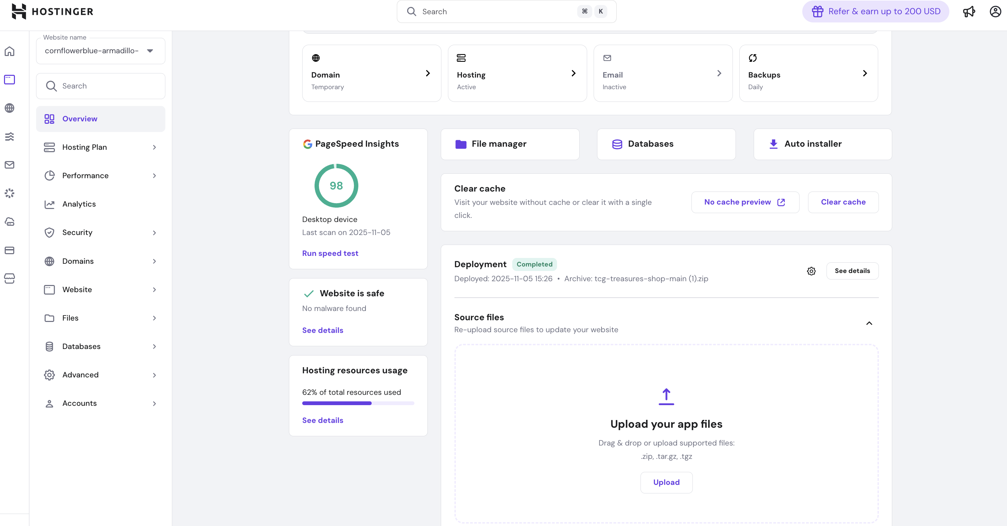Expand the Security sidebar section
Image resolution: width=1007 pixels, height=526 pixels.
pyautogui.click(x=100, y=232)
